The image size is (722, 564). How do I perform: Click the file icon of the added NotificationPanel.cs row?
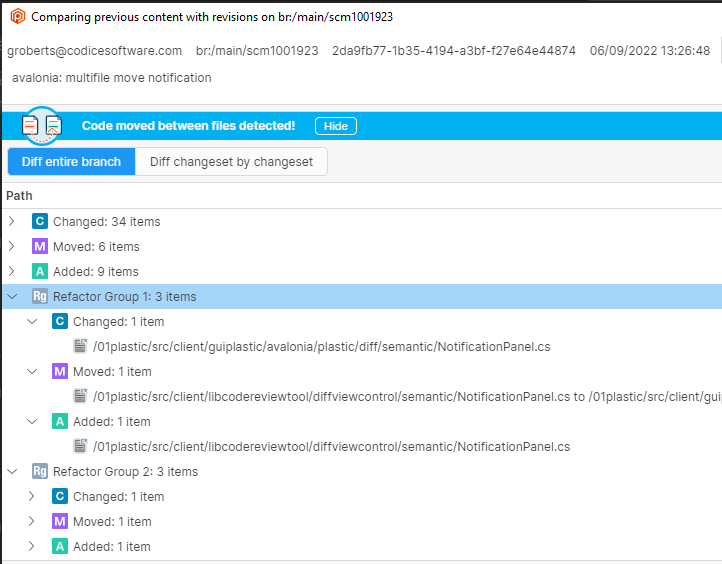pyautogui.click(x=81, y=446)
